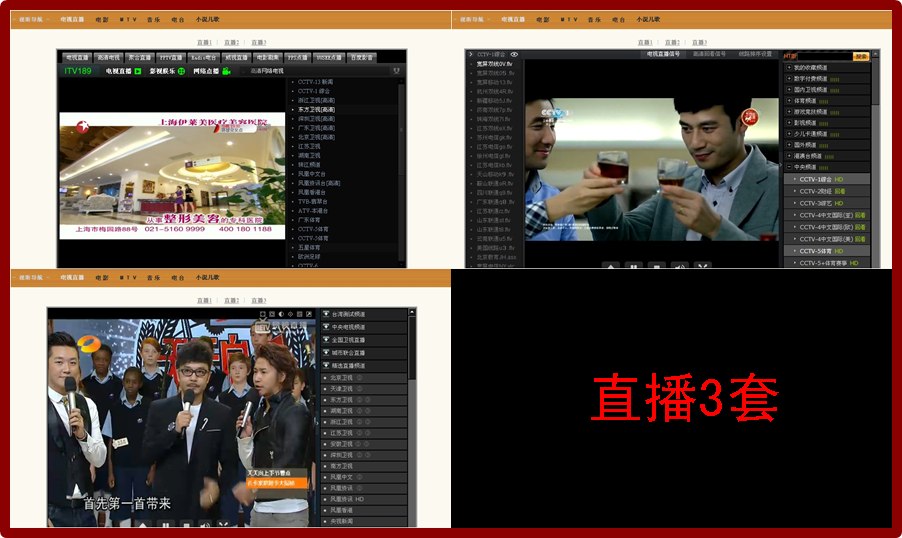
Task: Click the green play icon beside 电视直播
Action: [x=139, y=71]
